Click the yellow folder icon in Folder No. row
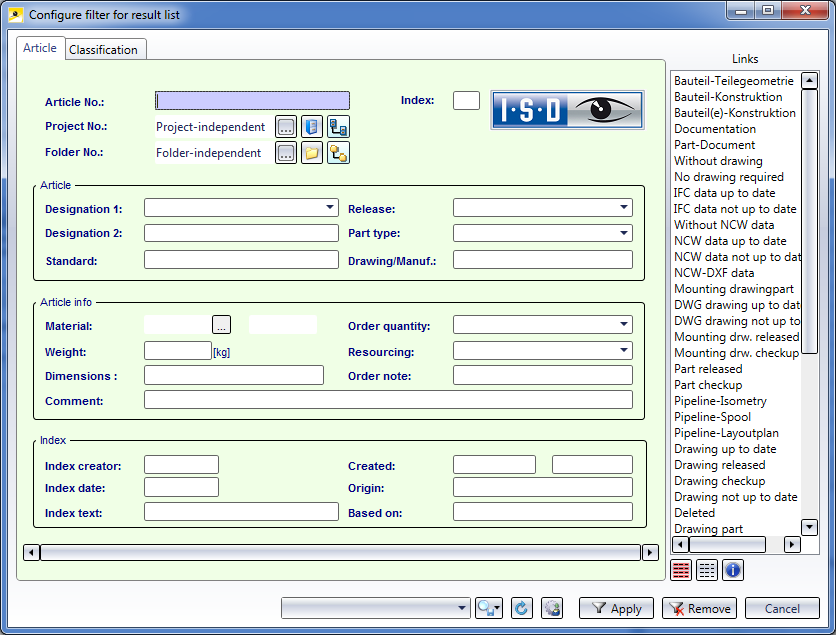Image resolution: width=836 pixels, height=635 pixels. point(312,153)
